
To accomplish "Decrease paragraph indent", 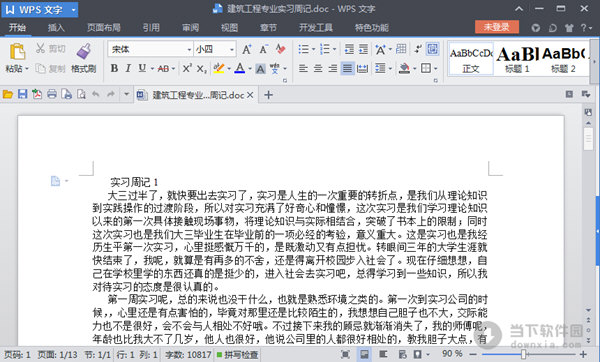I will [349, 49].
